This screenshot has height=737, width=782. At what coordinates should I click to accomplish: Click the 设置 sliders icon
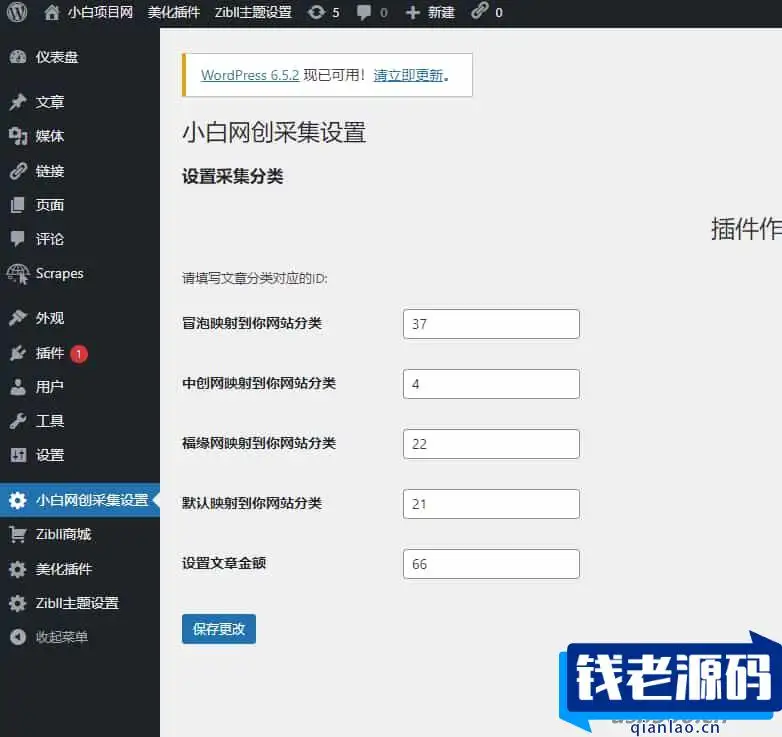[x=18, y=455]
